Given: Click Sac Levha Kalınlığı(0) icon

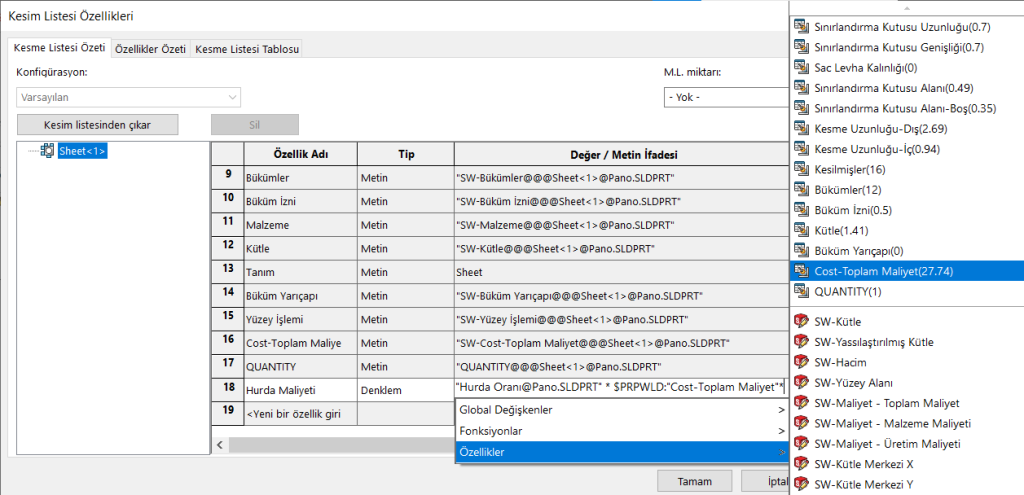Looking at the screenshot, I should click(800, 67).
